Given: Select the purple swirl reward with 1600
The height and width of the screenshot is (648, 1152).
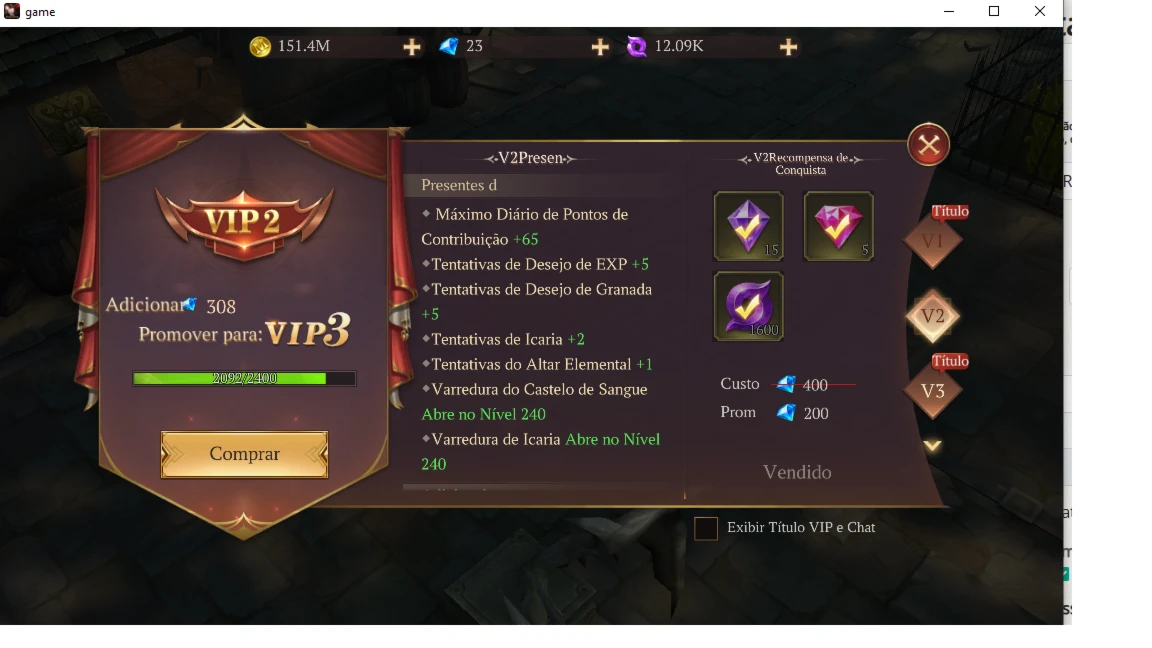Looking at the screenshot, I should point(749,306).
